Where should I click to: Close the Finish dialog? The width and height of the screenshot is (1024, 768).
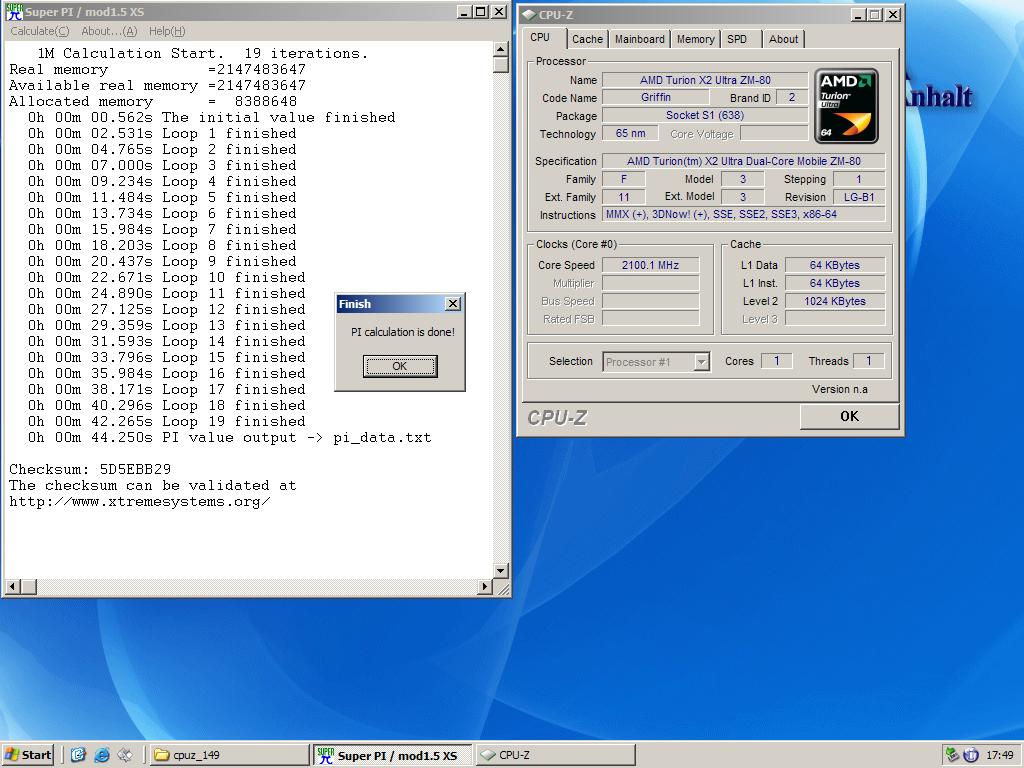pyautogui.click(x=453, y=304)
